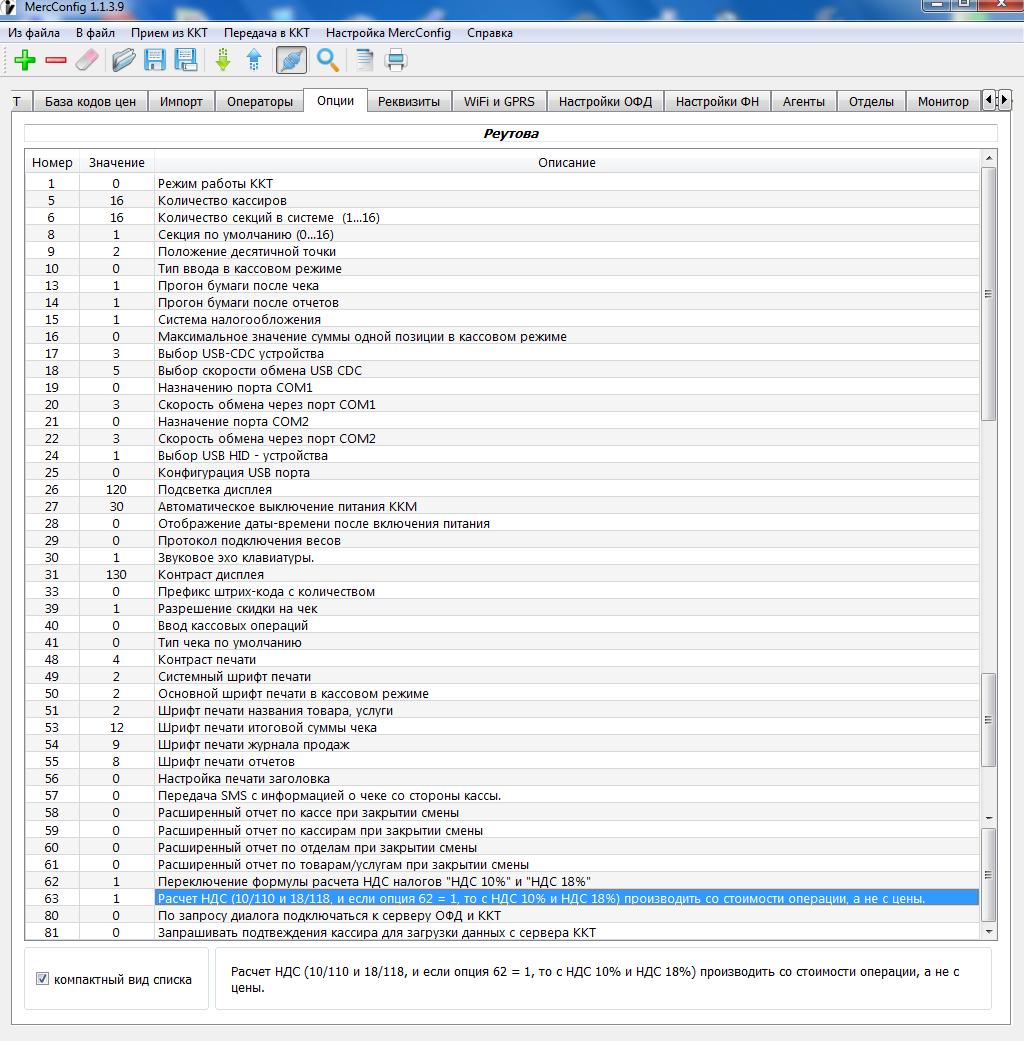
Task: Select the Передача SMS с информацией row
Action: 502,796
